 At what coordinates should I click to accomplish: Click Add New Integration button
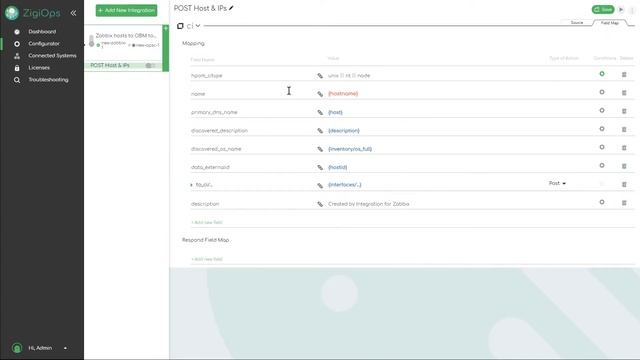(127, 10)
